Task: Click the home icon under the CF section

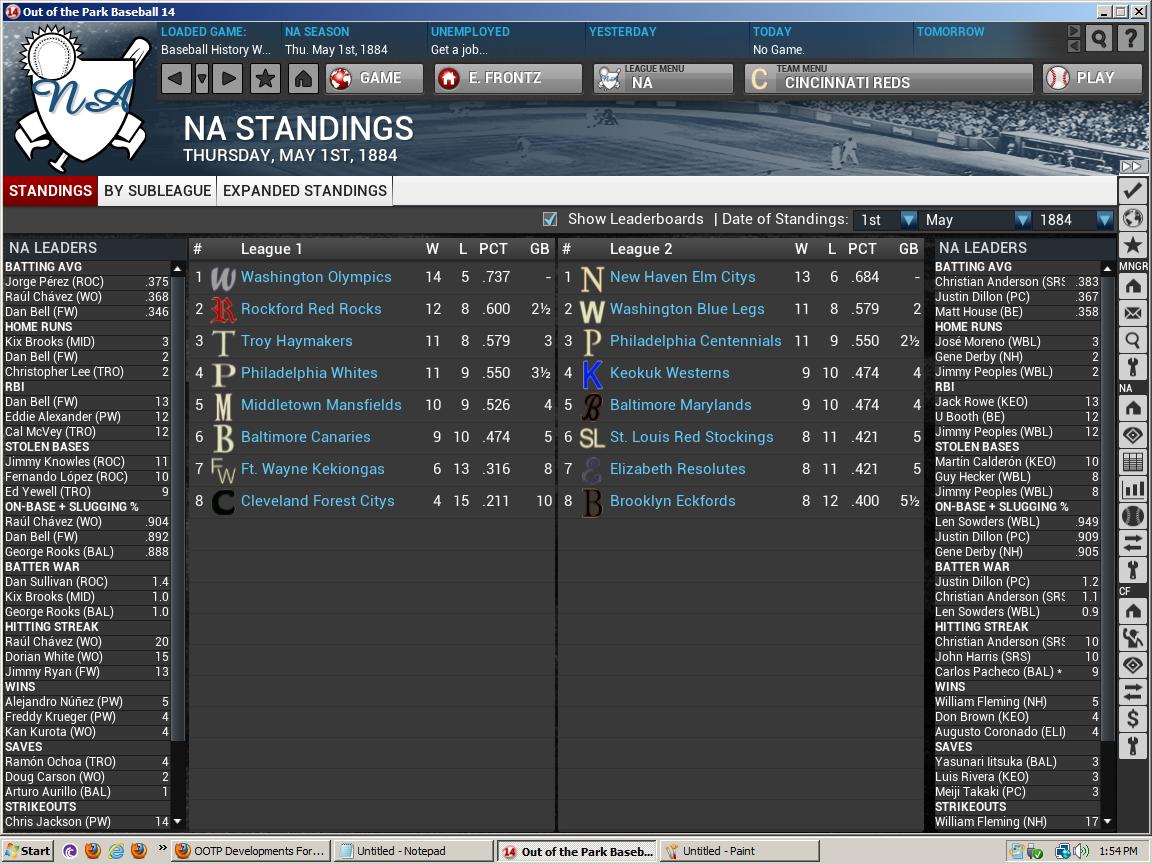Action: pyautogui.click(x=1133, y=611)
